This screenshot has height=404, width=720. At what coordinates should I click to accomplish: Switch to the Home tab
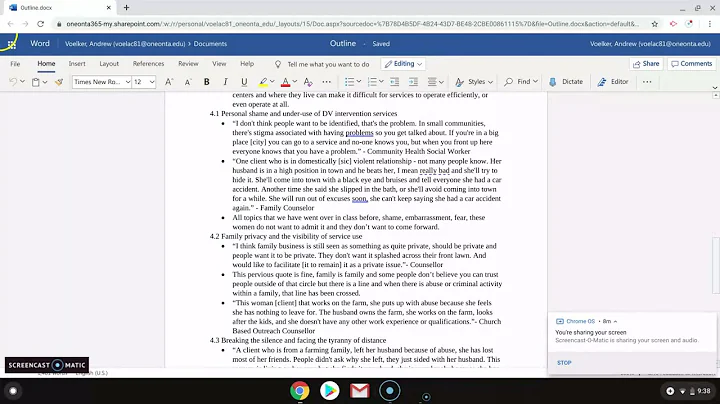[46, 64]
